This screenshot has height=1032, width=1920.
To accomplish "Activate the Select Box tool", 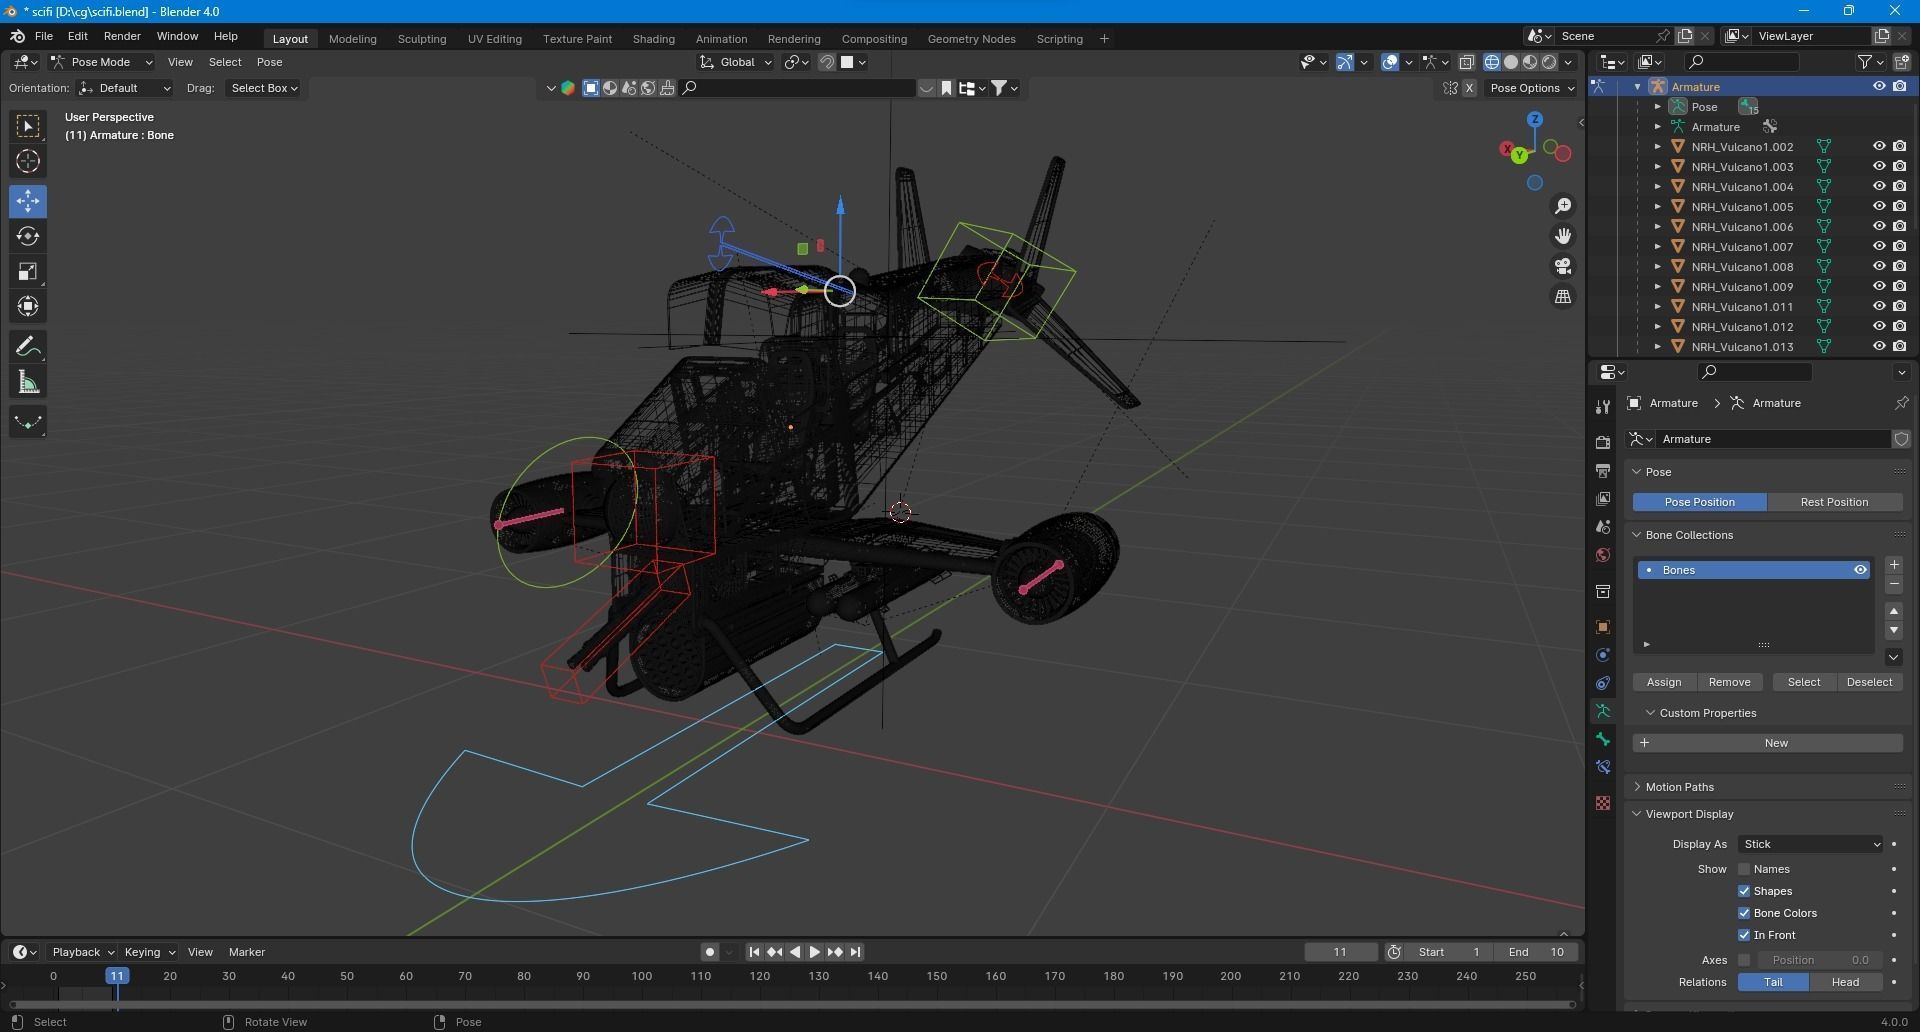I will click(x=28, y=126).
